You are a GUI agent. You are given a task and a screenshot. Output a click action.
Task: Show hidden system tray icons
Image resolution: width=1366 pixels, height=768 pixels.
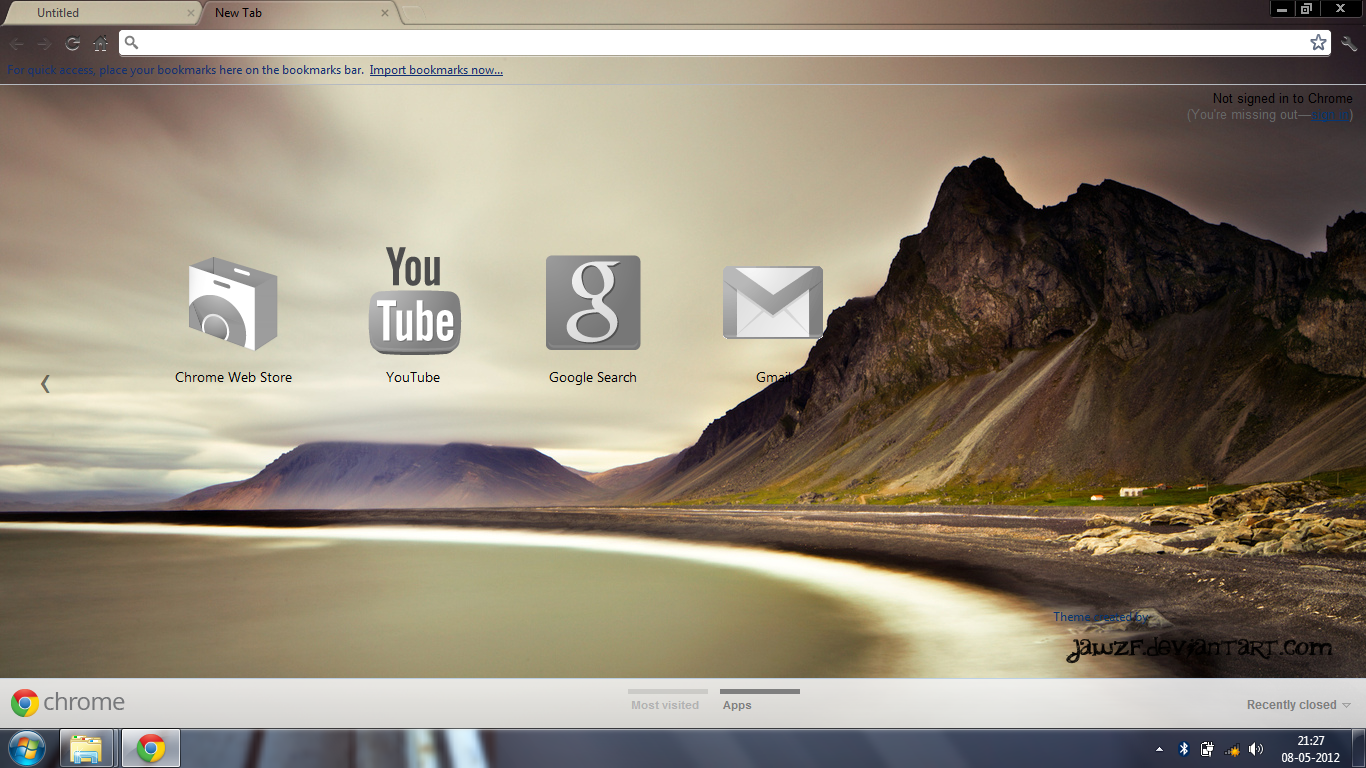[x=1159, y=749]
